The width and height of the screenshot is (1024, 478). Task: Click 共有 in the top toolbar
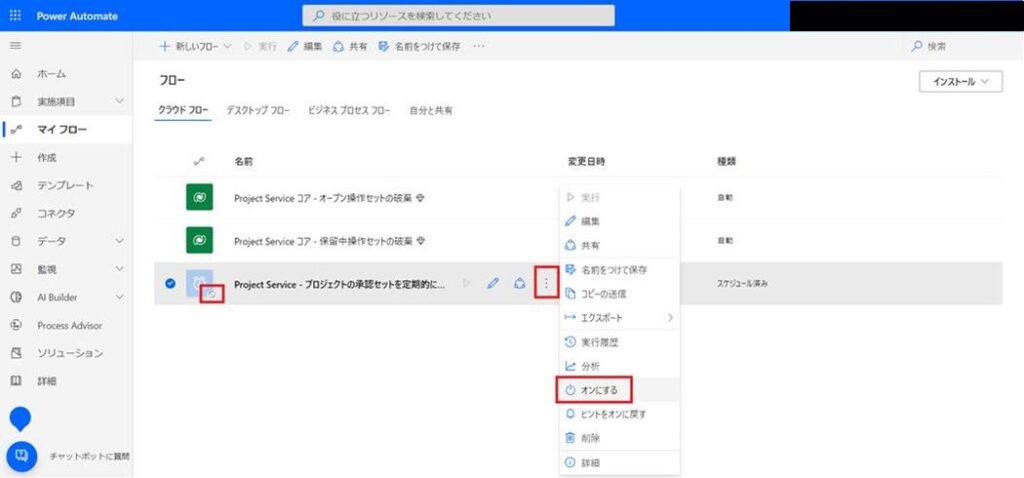(350, 46)
